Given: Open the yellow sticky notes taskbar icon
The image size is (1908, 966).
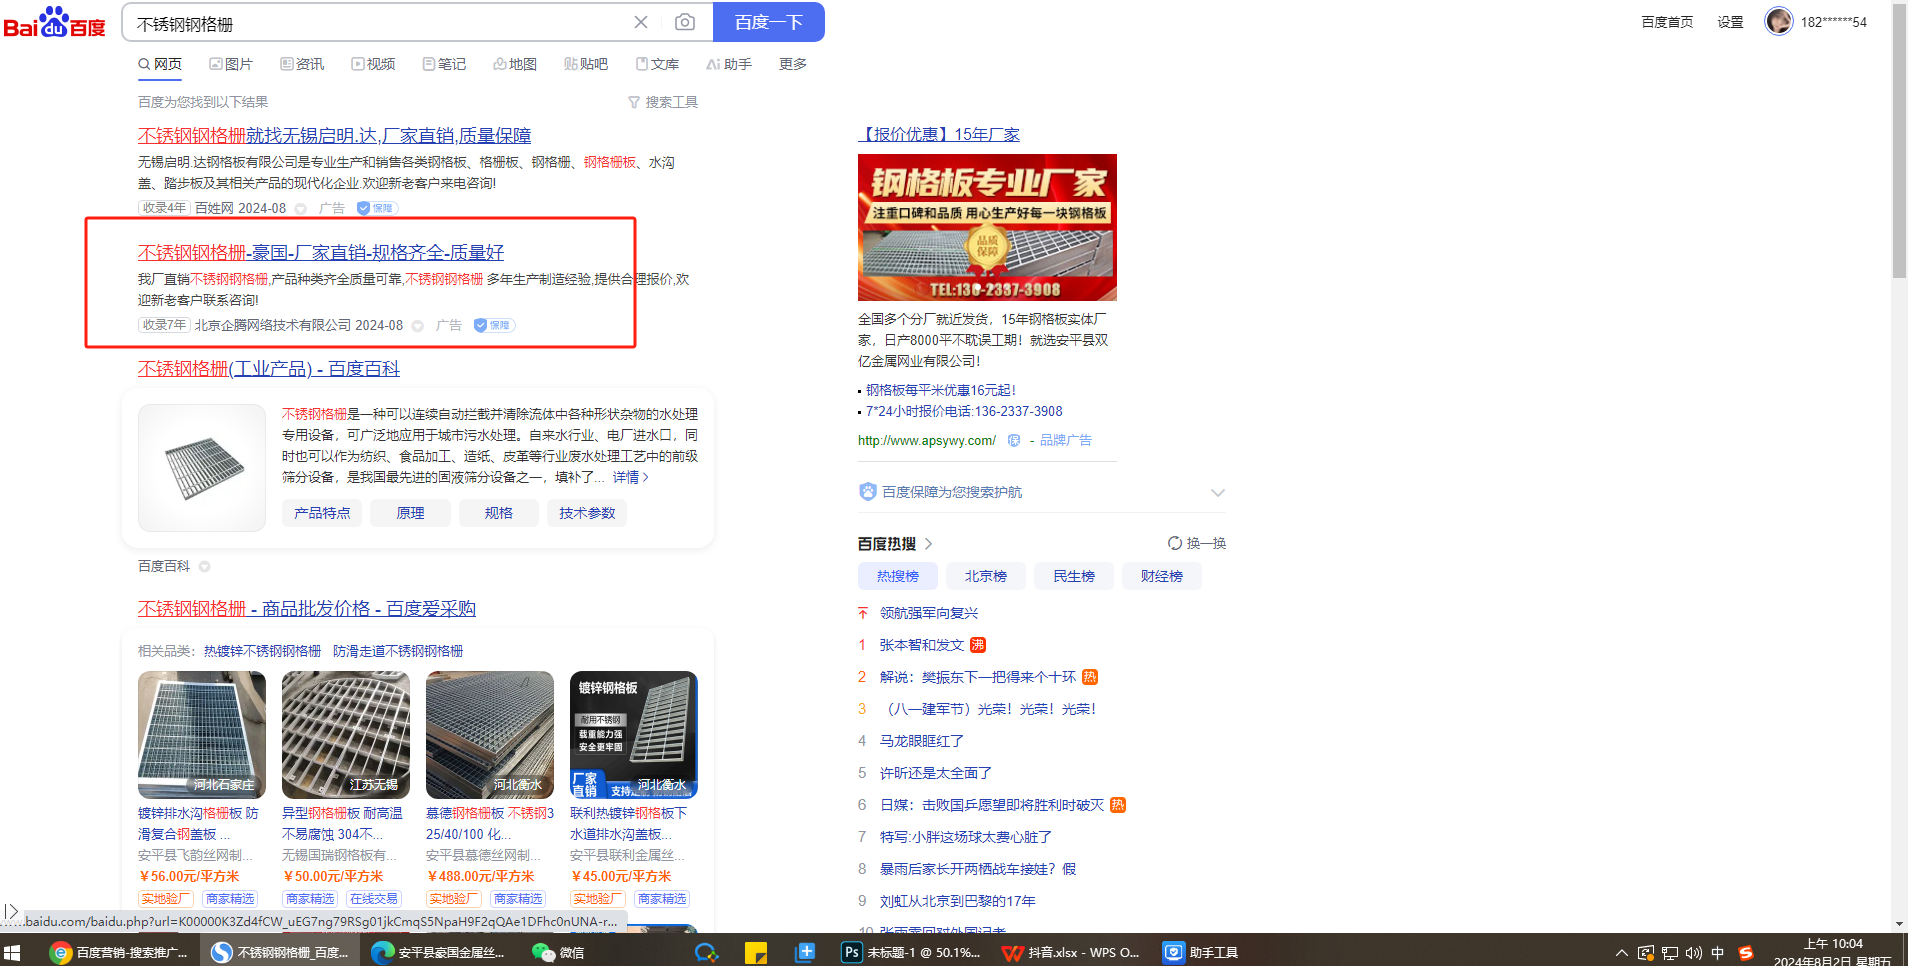Looking at the screenshot, I should pyautogui.click(x=756, y=952).
